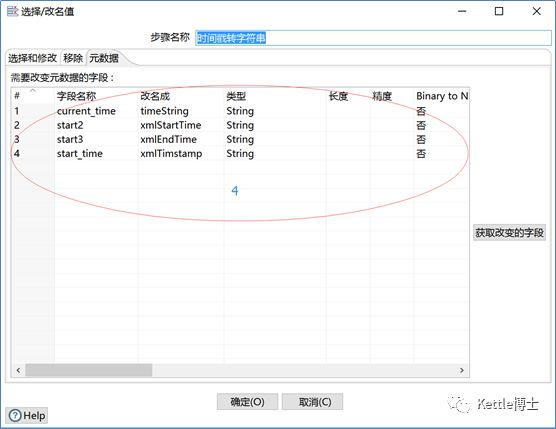Click the scrollbar right arrow
Image resolution: width=556 pixels, height=429 pixels.
pos(462,370)
